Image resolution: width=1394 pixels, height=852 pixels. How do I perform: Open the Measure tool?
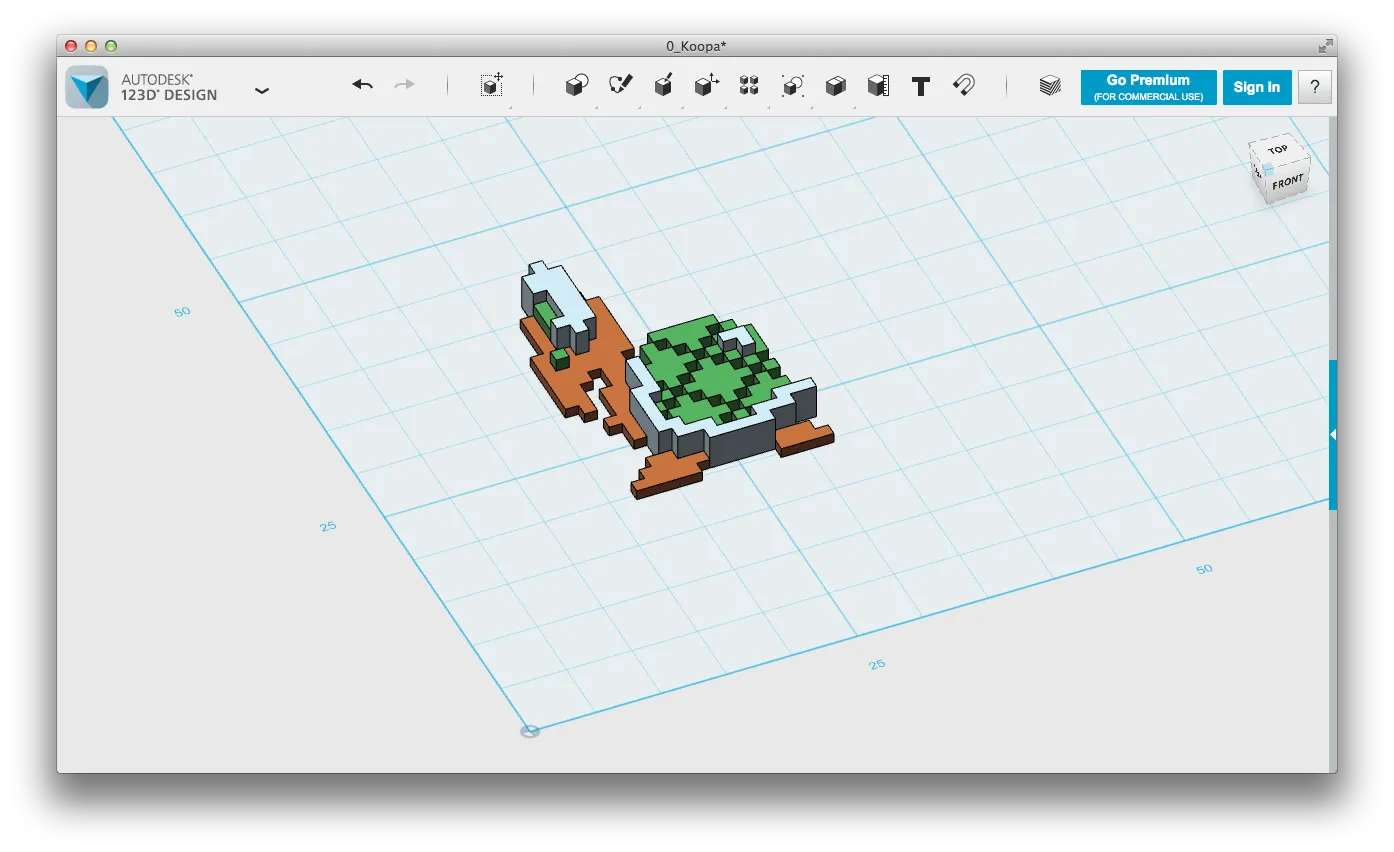(x=878, y=86)
